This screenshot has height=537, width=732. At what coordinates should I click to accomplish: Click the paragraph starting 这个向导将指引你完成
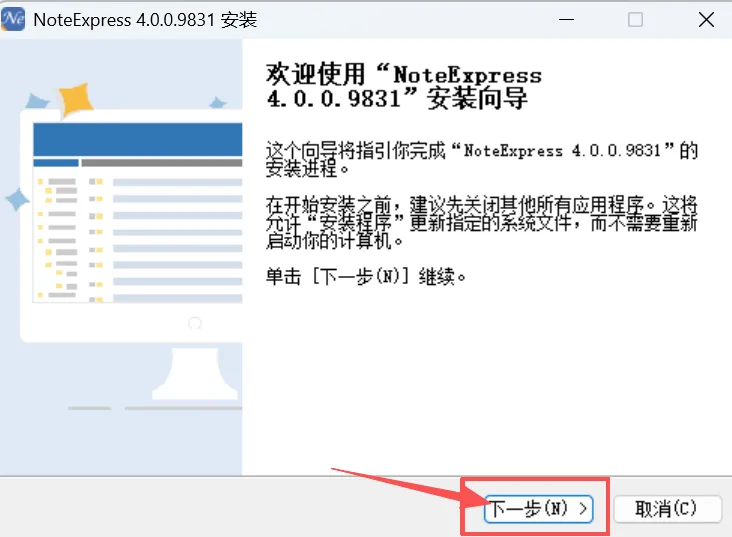click(x=481, y=160)
